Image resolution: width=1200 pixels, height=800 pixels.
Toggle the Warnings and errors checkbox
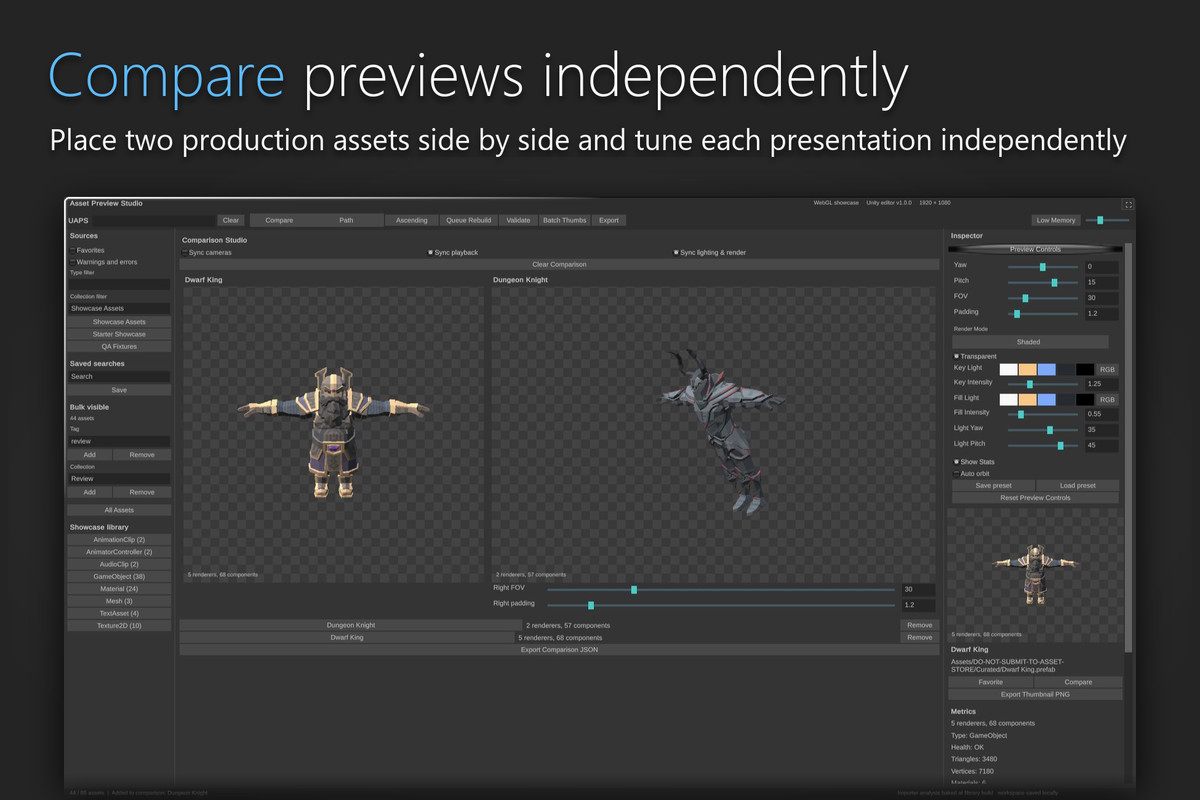(73, 262)
